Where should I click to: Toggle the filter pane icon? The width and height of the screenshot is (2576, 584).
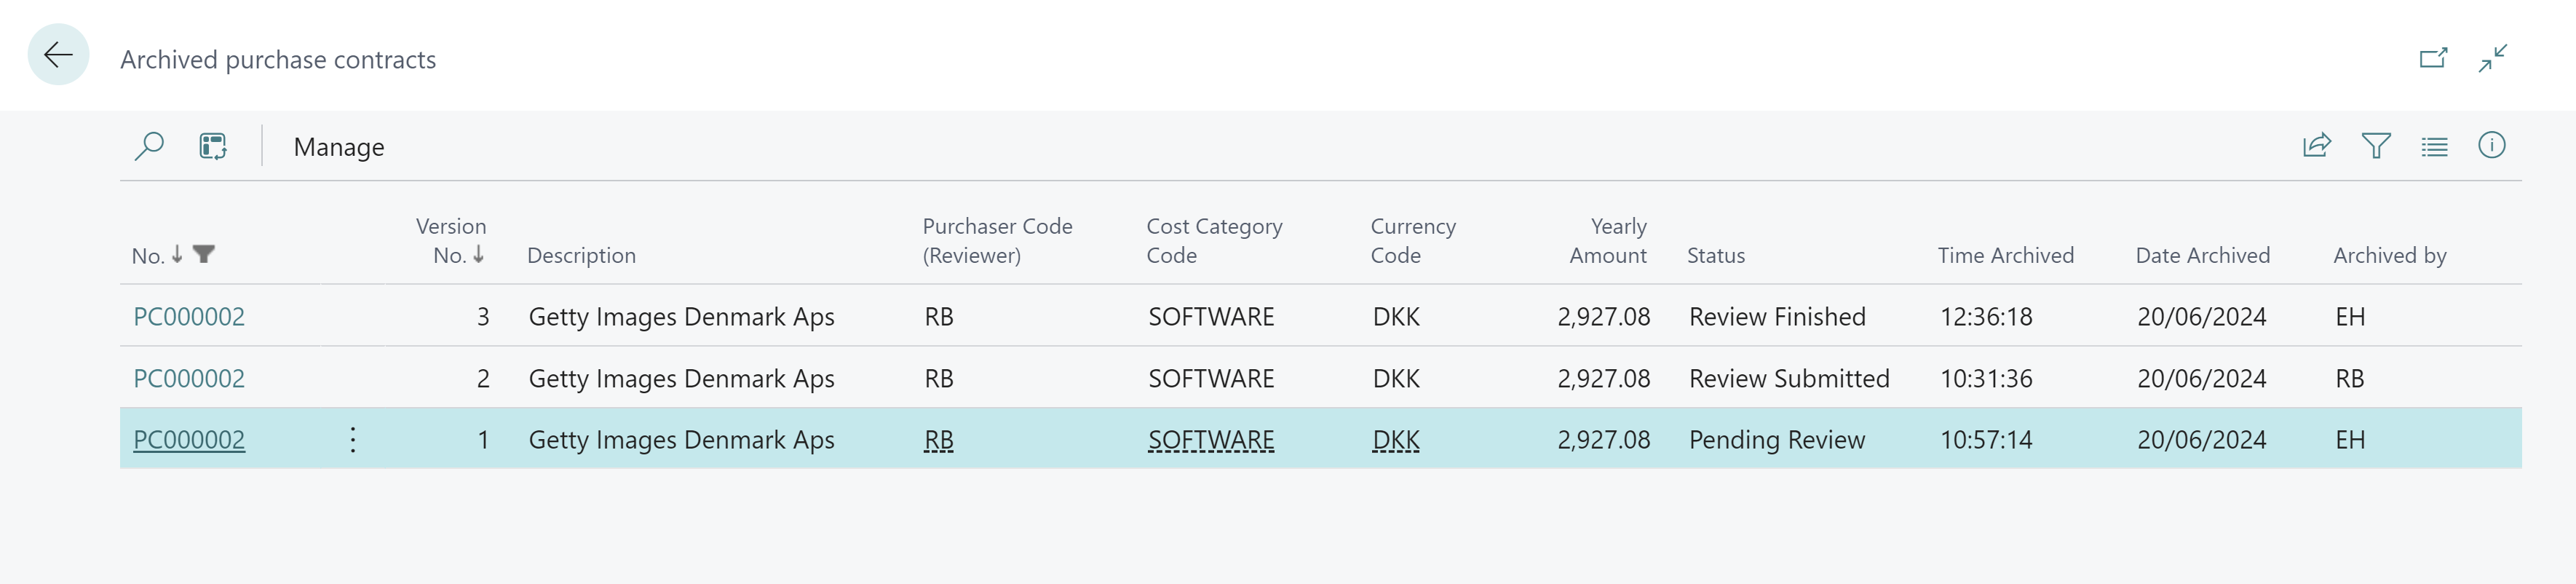(x=2376, y=146)
